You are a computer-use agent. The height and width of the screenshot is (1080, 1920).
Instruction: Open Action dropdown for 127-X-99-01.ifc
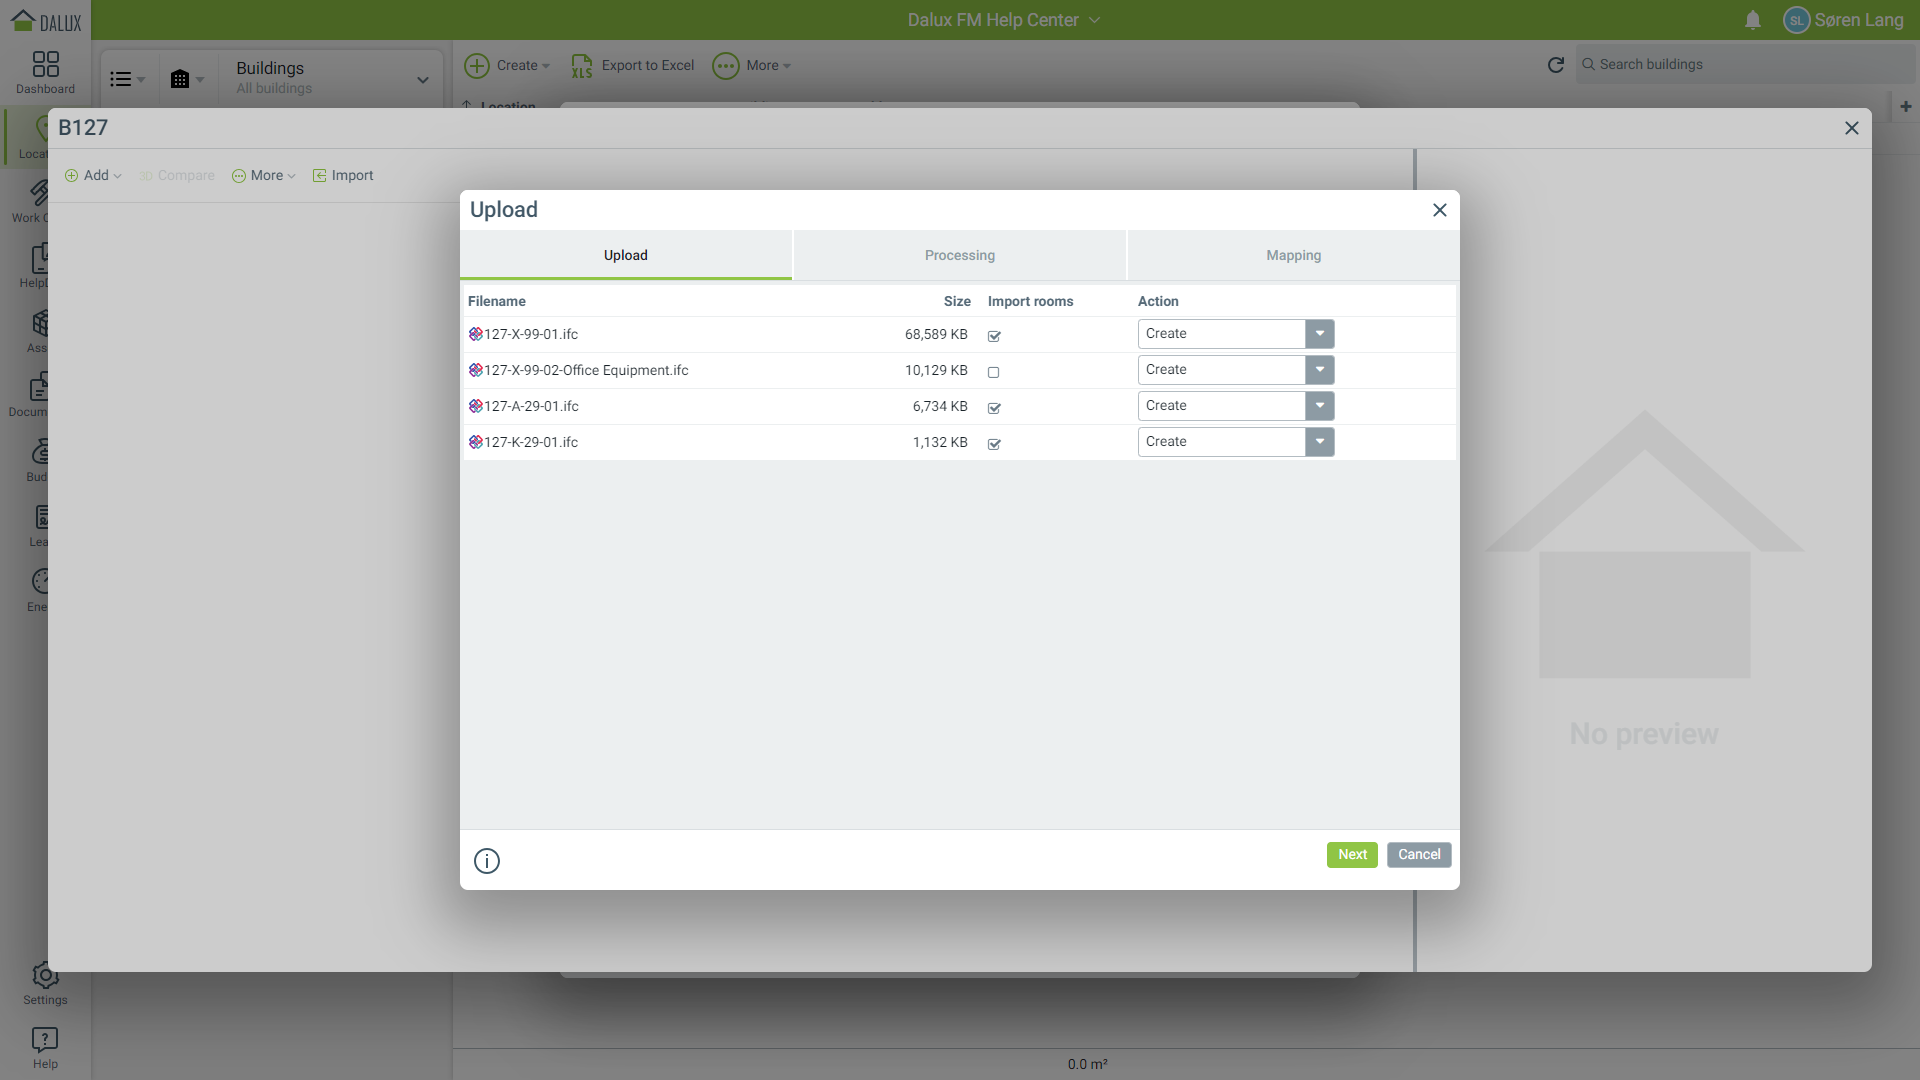coord(1319,334)
